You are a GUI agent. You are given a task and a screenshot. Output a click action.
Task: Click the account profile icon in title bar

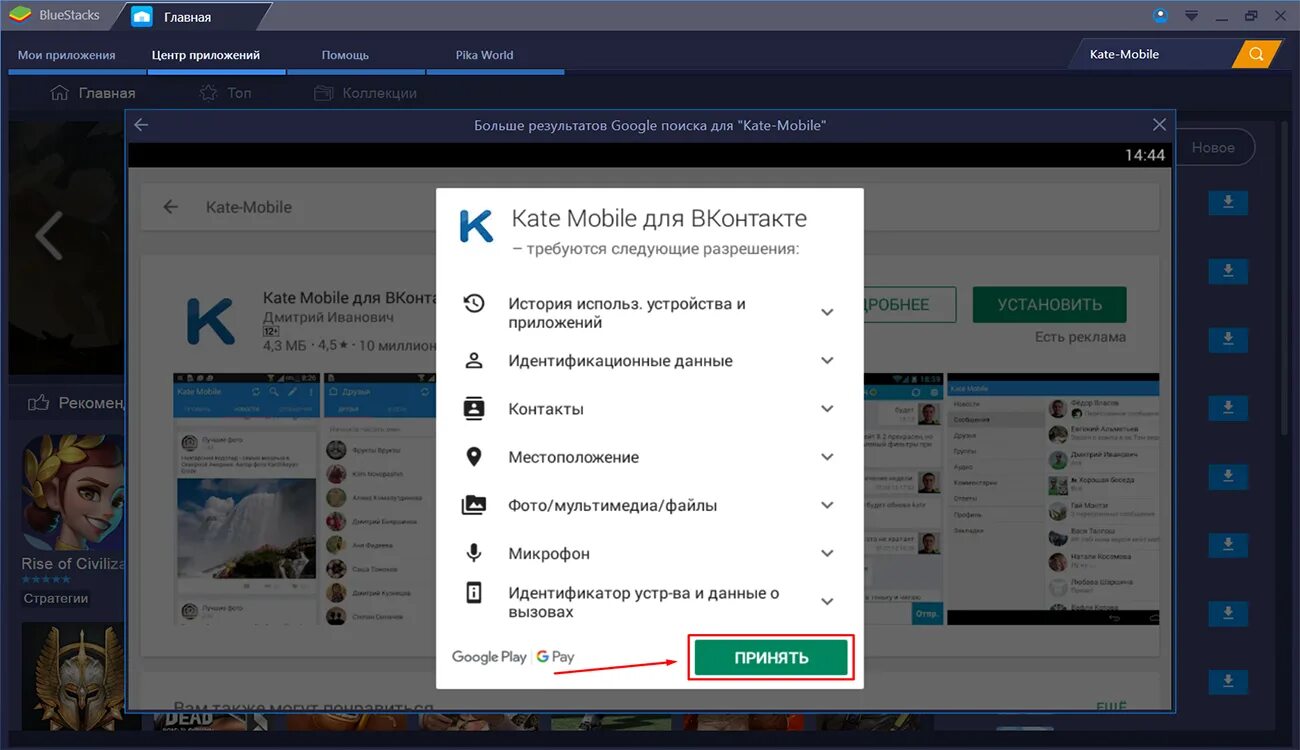(x=1160, y=15)
